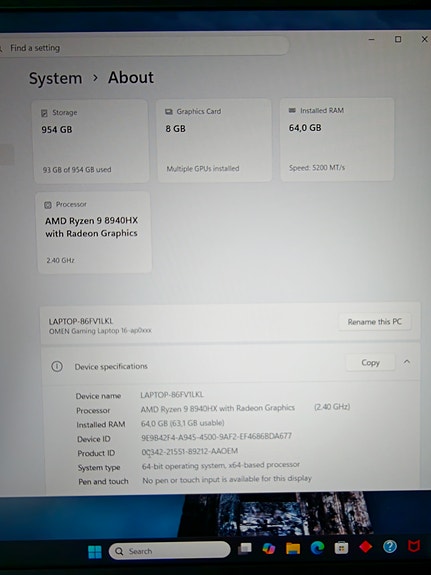This screenshot has width=431, height=575.
Task: Click Multiple GPUs installed text
Action: [x=203, y=169]
